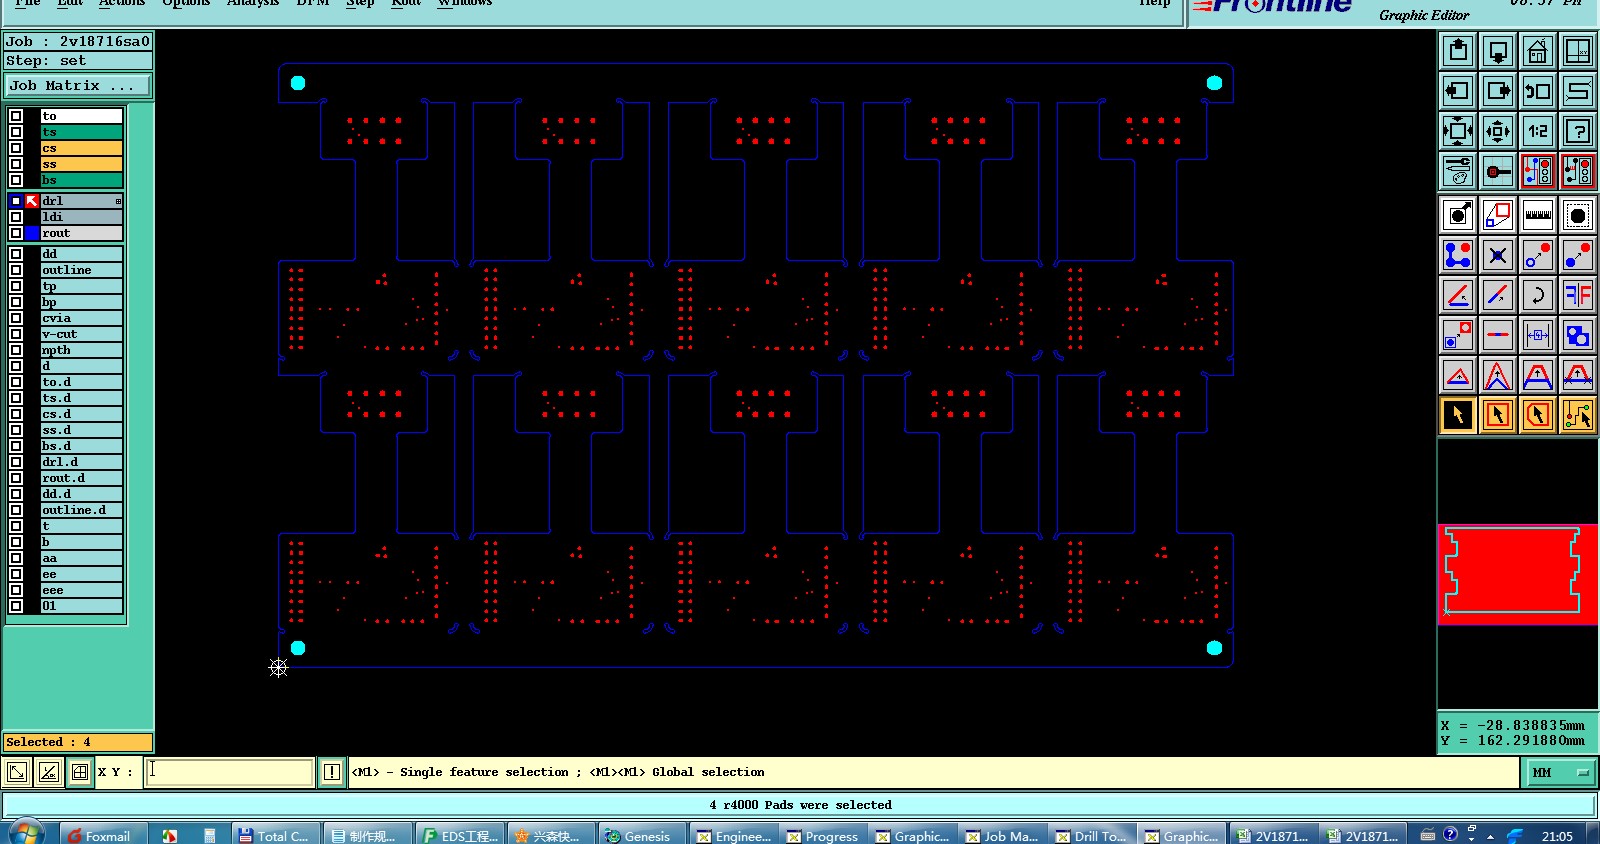Open the Analysis menu
Screen dimensions: 1600x844
[253, 3]
